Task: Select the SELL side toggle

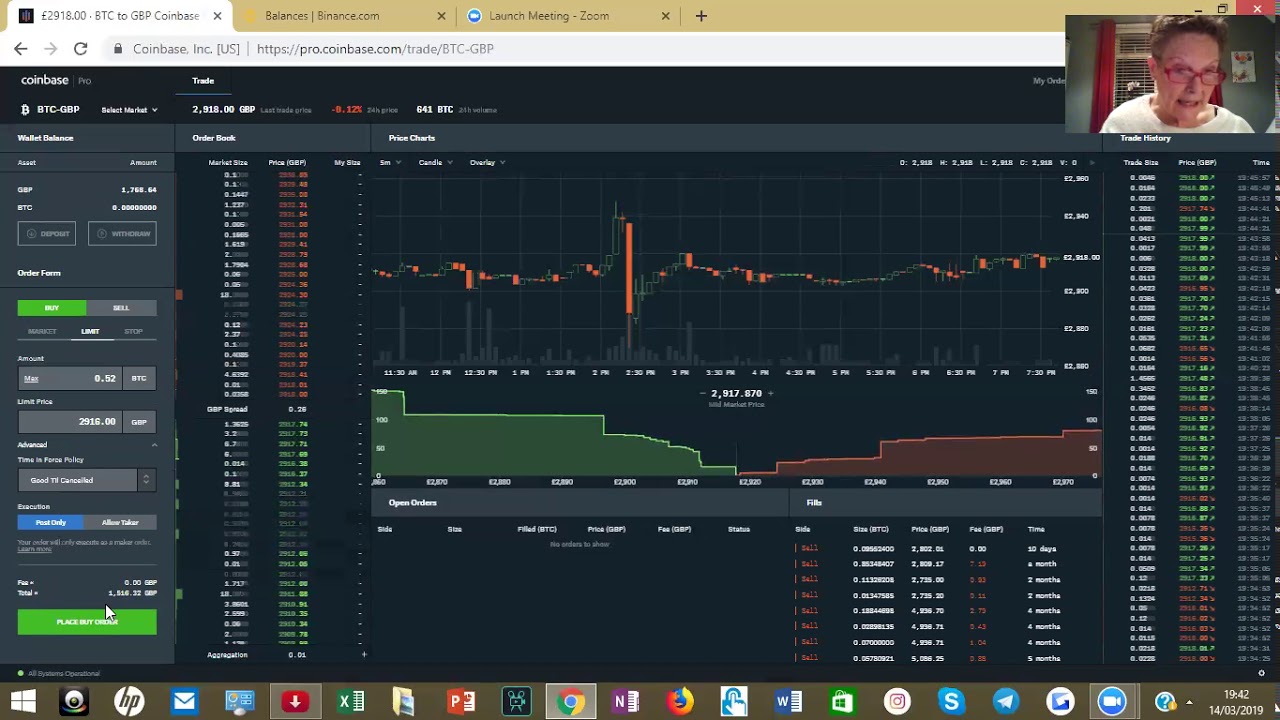Action: pyautogui.click(x=121, y=308)
